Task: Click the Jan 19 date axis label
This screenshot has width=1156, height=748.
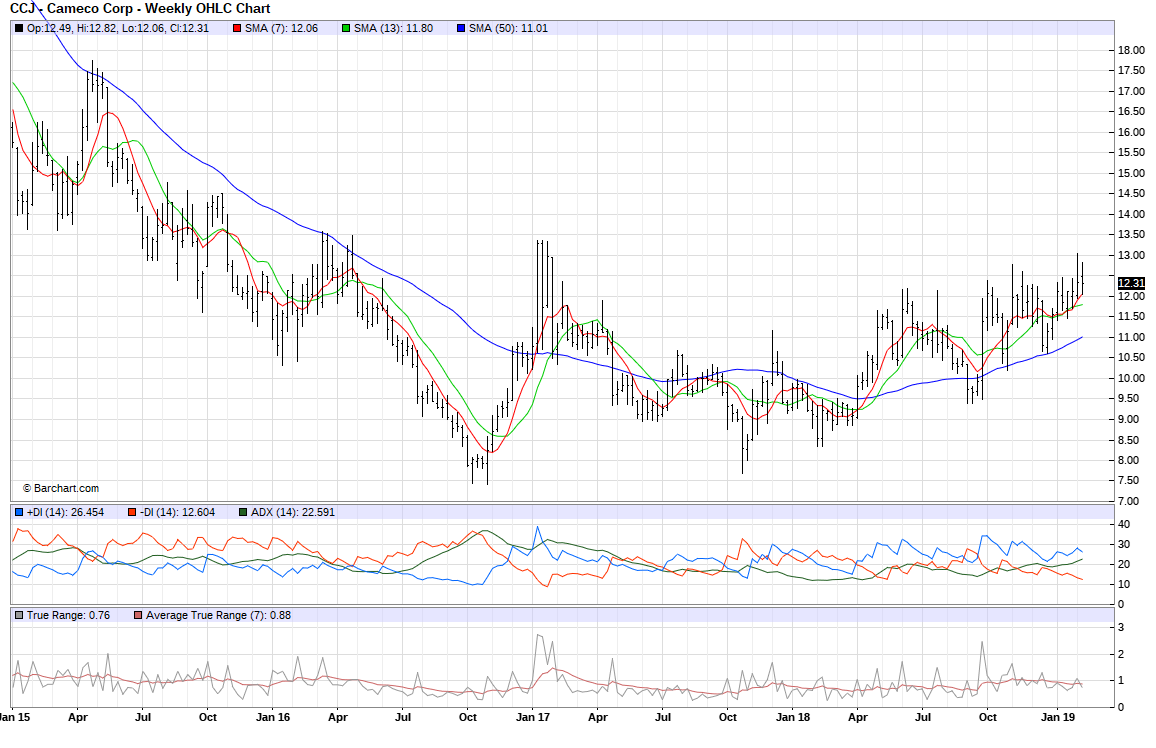Action: pyautogui.click(x=1057, y=717)
